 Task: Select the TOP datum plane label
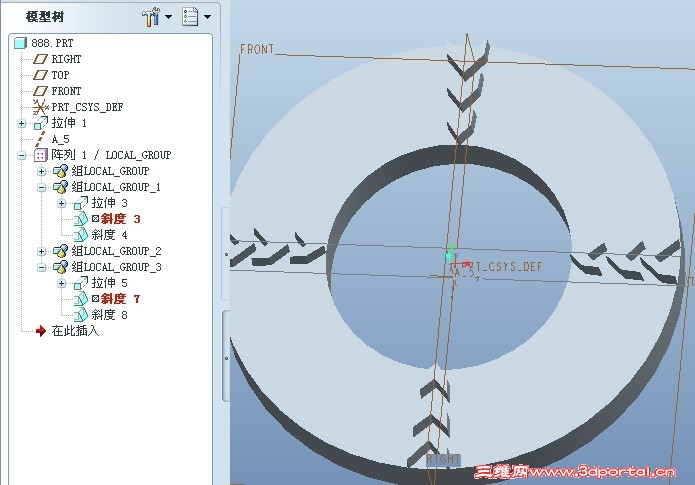click(60, 75)
